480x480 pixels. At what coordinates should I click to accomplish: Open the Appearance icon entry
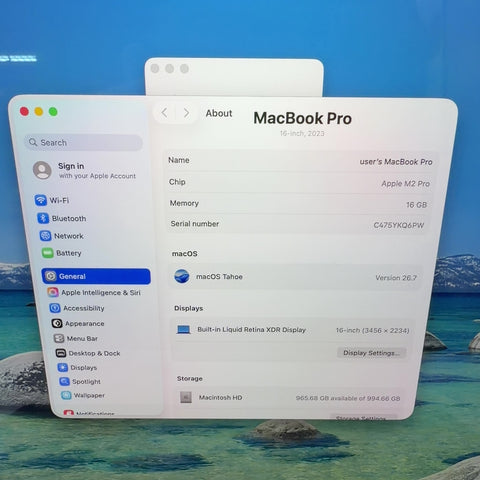coord(57,323)
